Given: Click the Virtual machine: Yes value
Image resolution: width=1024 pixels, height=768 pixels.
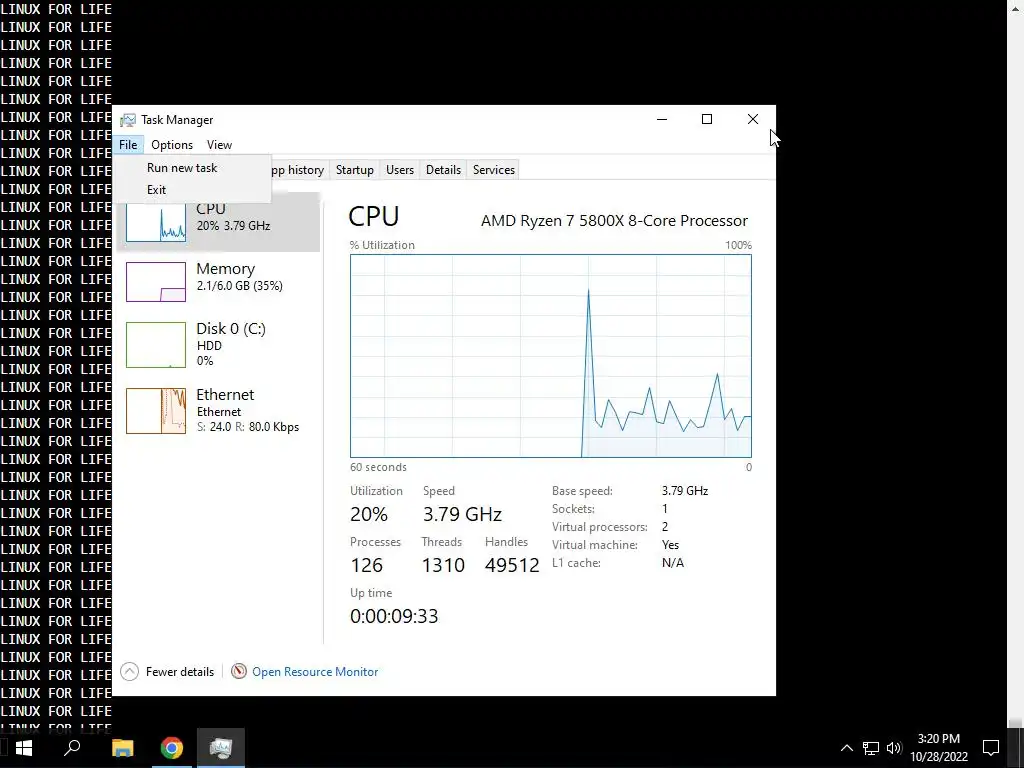Looking at the screenshot, I should 671,545.
